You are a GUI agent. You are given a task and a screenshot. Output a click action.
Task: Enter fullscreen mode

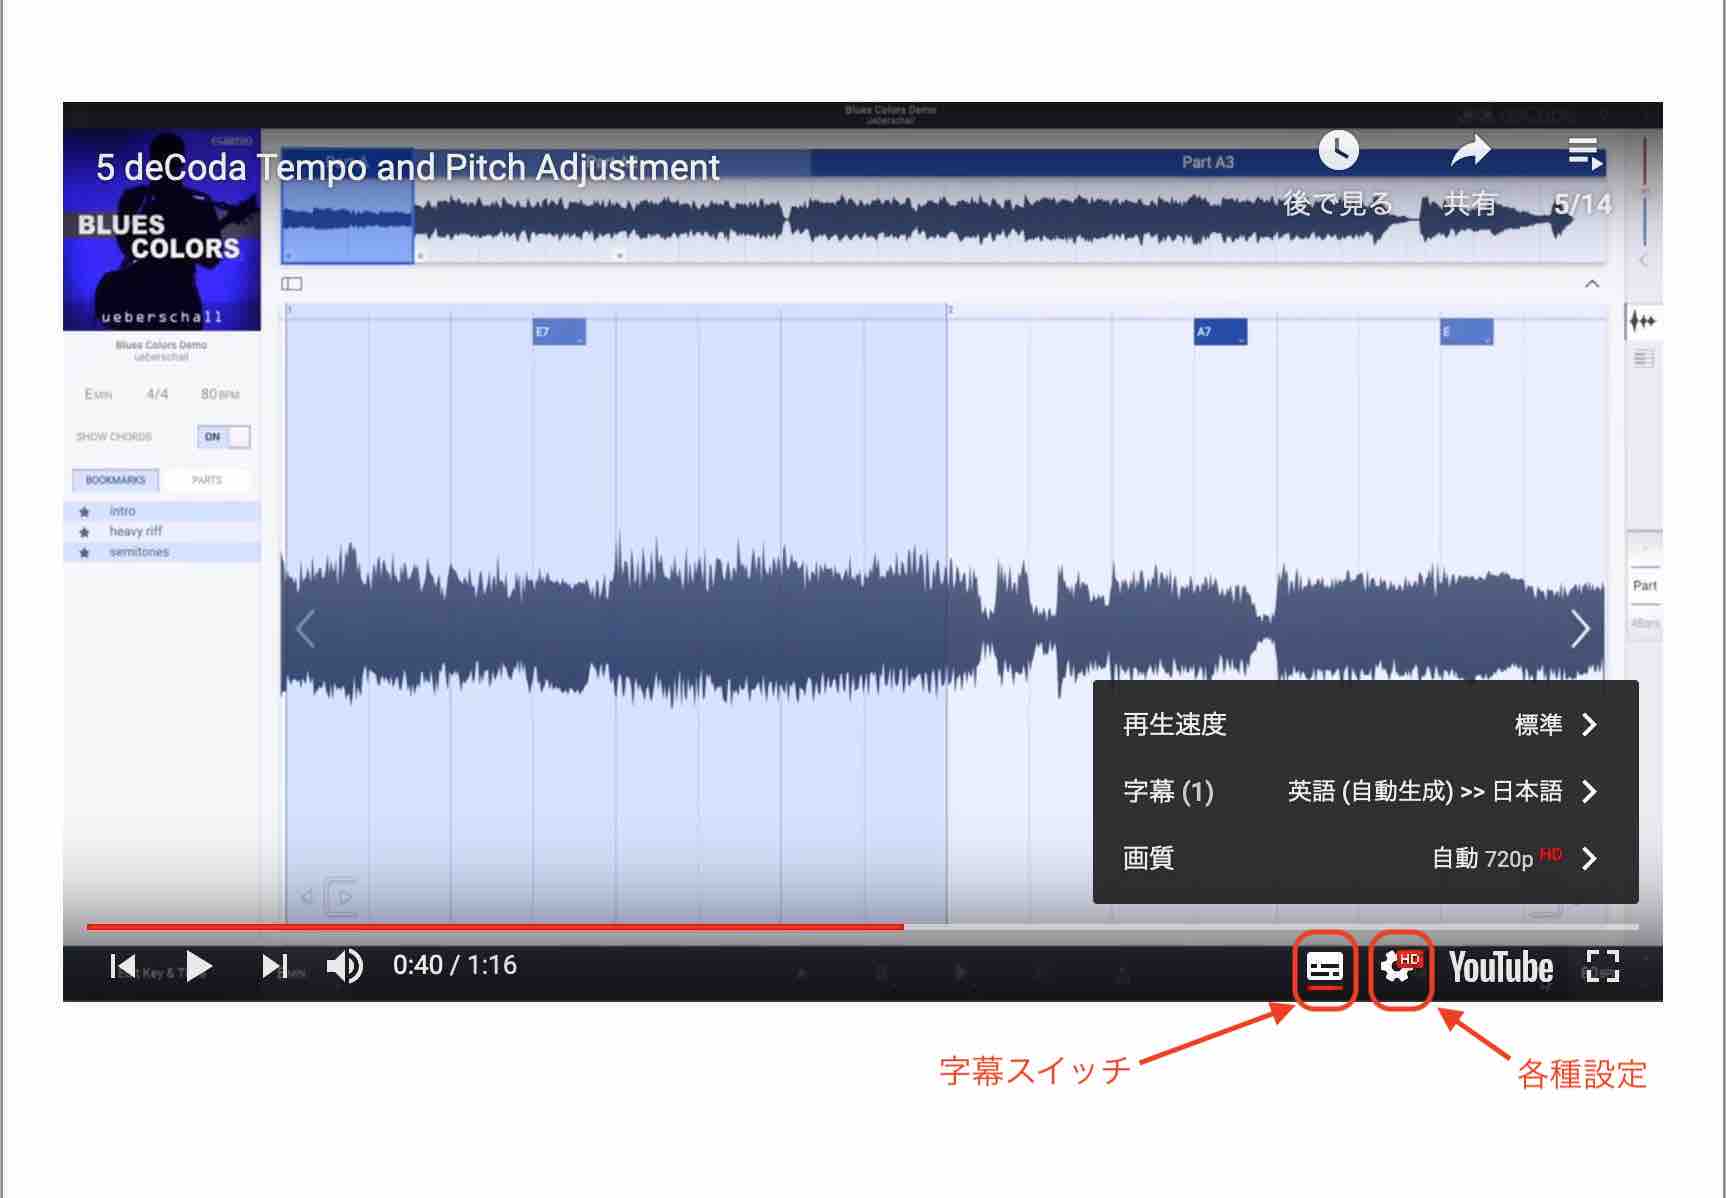(x=1602, y=966)
